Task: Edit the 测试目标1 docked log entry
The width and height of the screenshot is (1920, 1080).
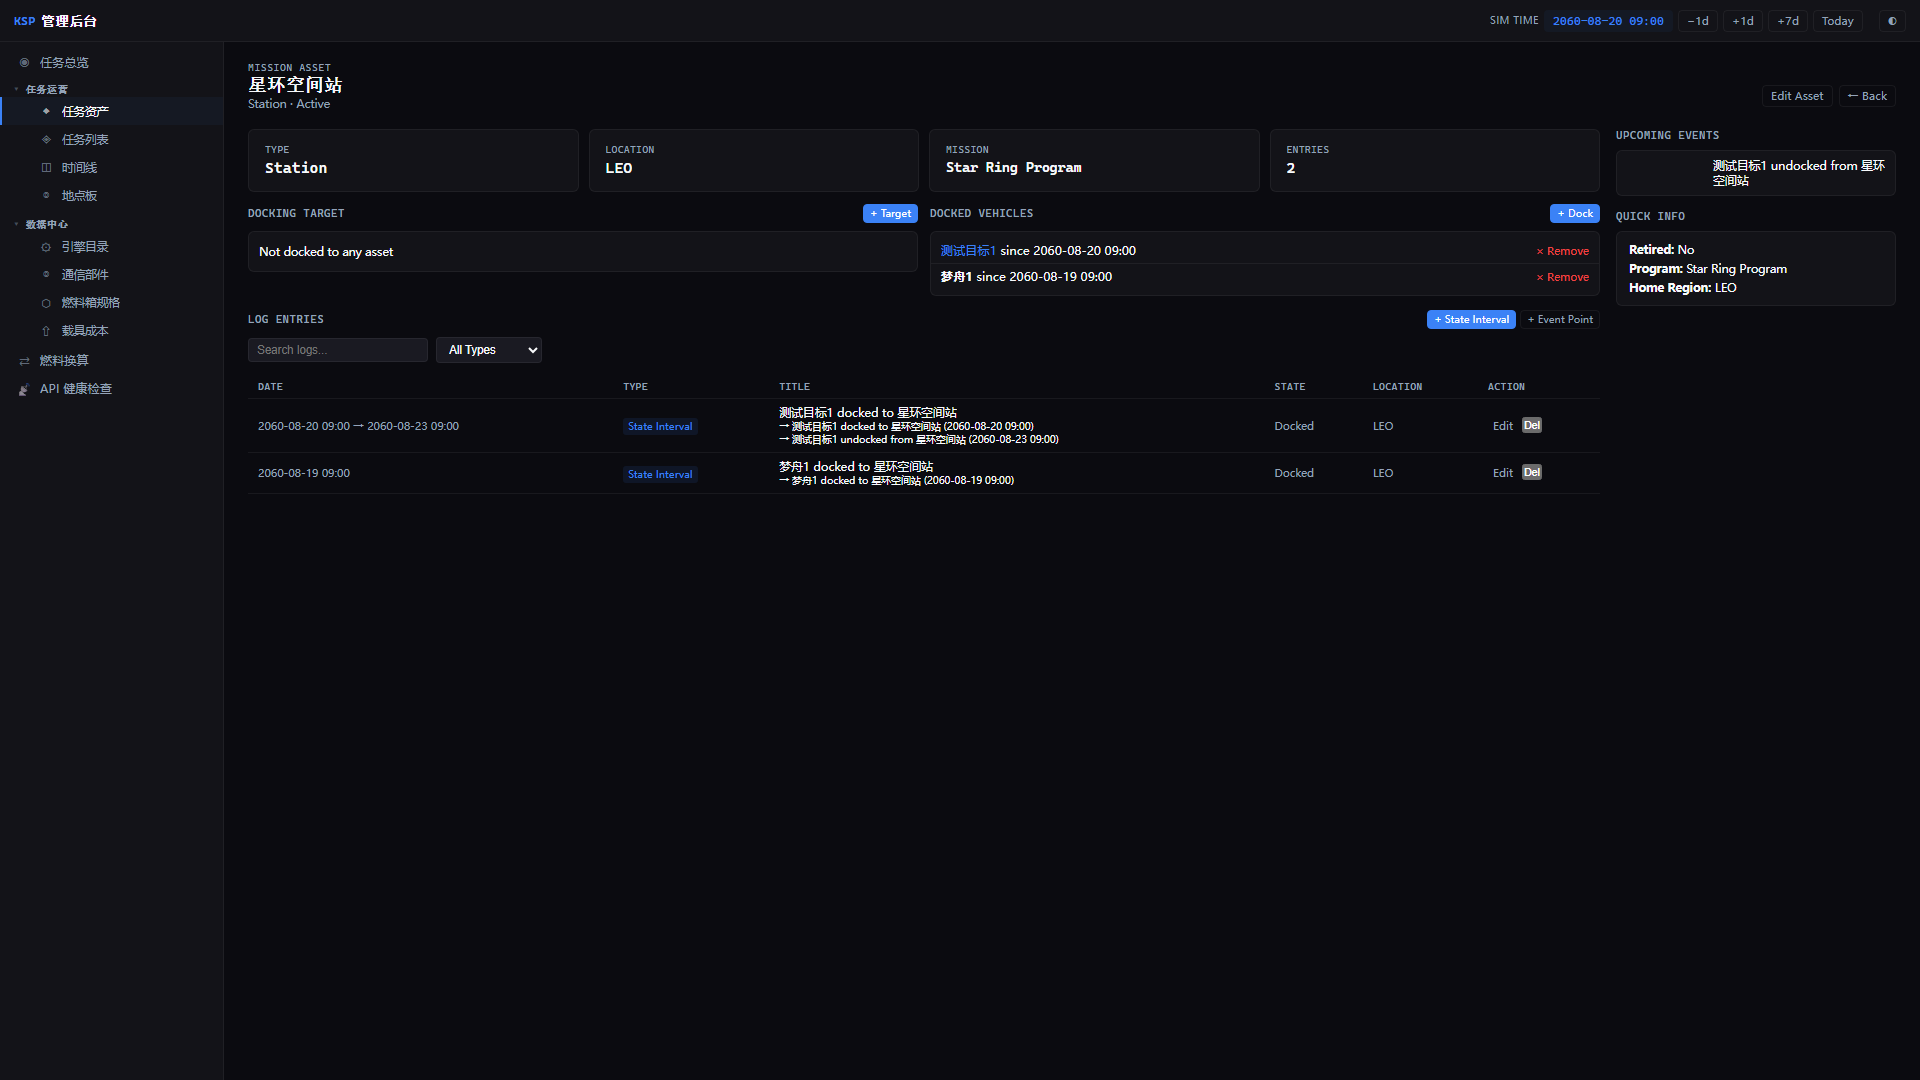Action: point(1502,426)
